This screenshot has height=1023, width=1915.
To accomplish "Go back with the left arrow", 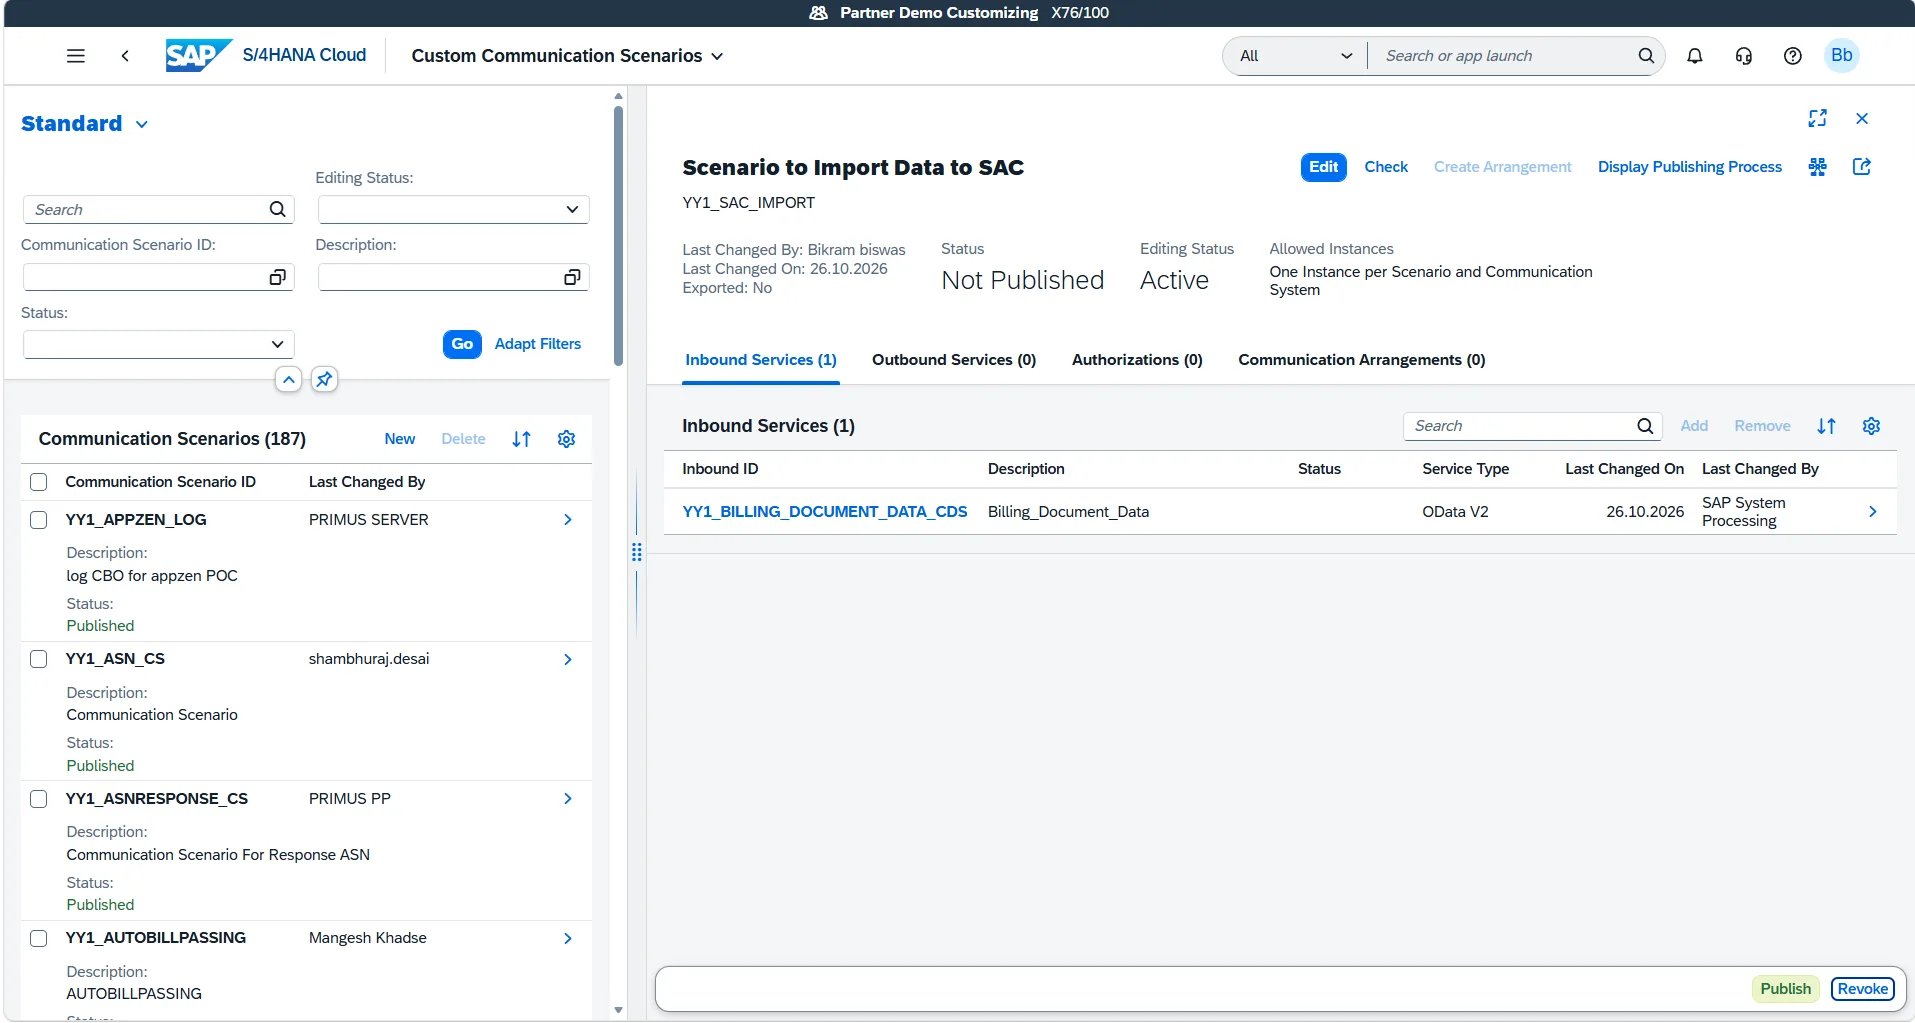I will pos(125,56).
